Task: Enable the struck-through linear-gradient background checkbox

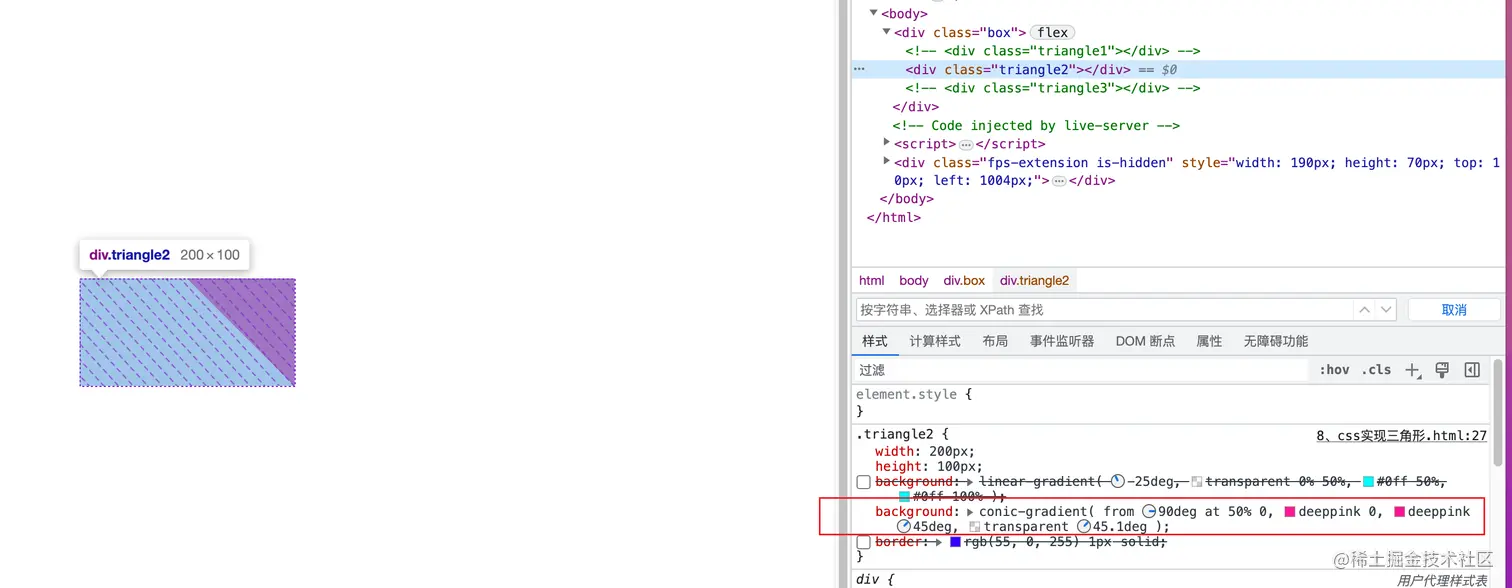Action: [x=864, y=482]
